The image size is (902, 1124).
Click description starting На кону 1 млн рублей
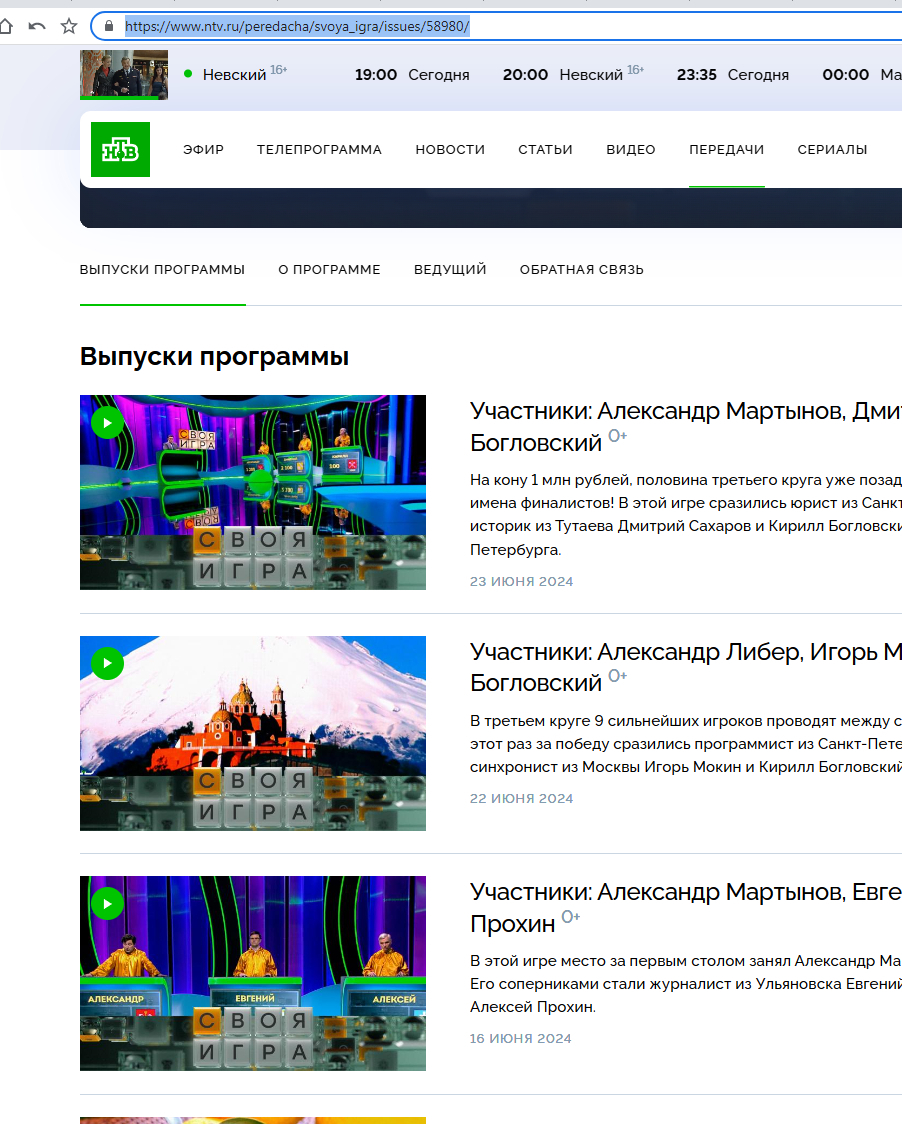685,515
